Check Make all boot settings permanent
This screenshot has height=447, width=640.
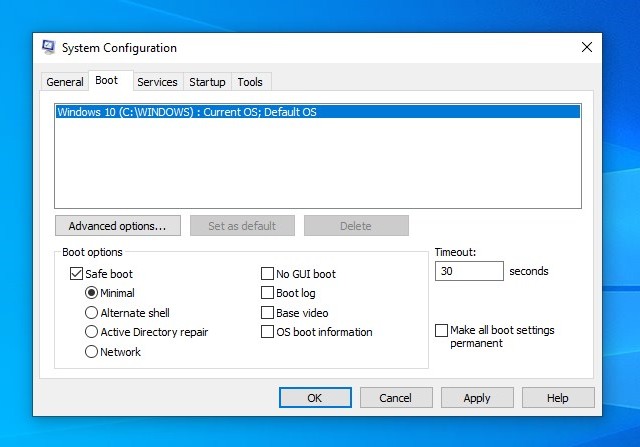tap(441, 330)
